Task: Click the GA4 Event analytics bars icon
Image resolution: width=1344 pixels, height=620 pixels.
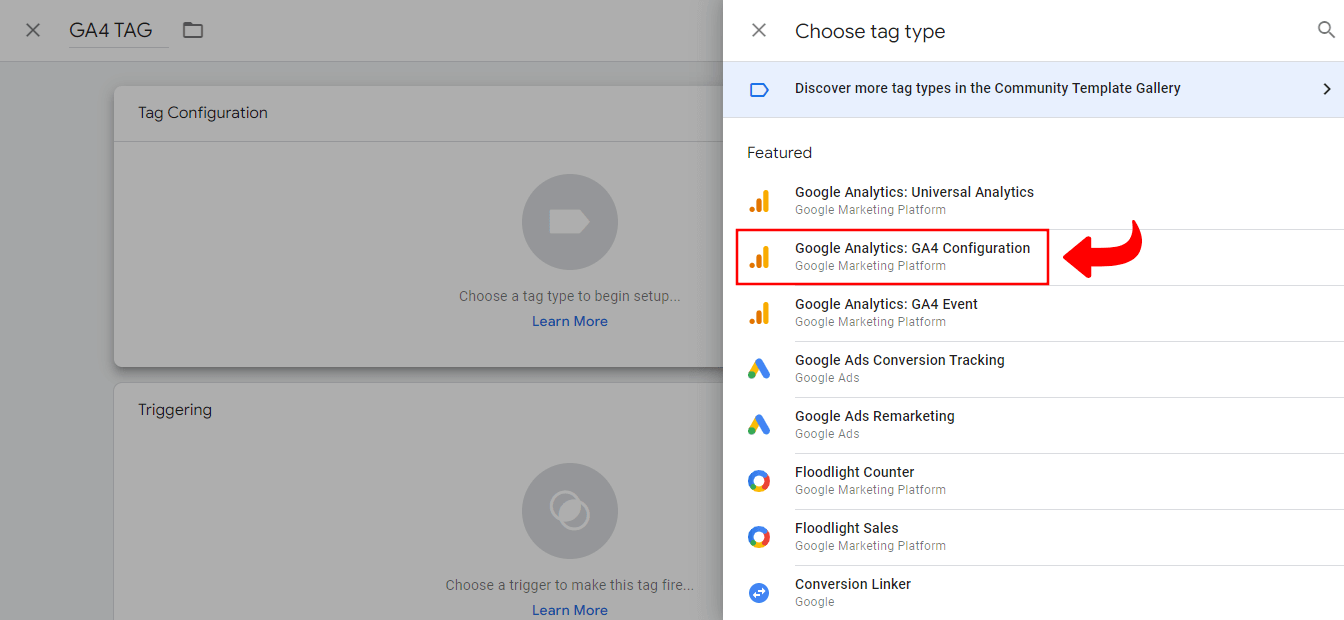Action: [x=760, y=312]
